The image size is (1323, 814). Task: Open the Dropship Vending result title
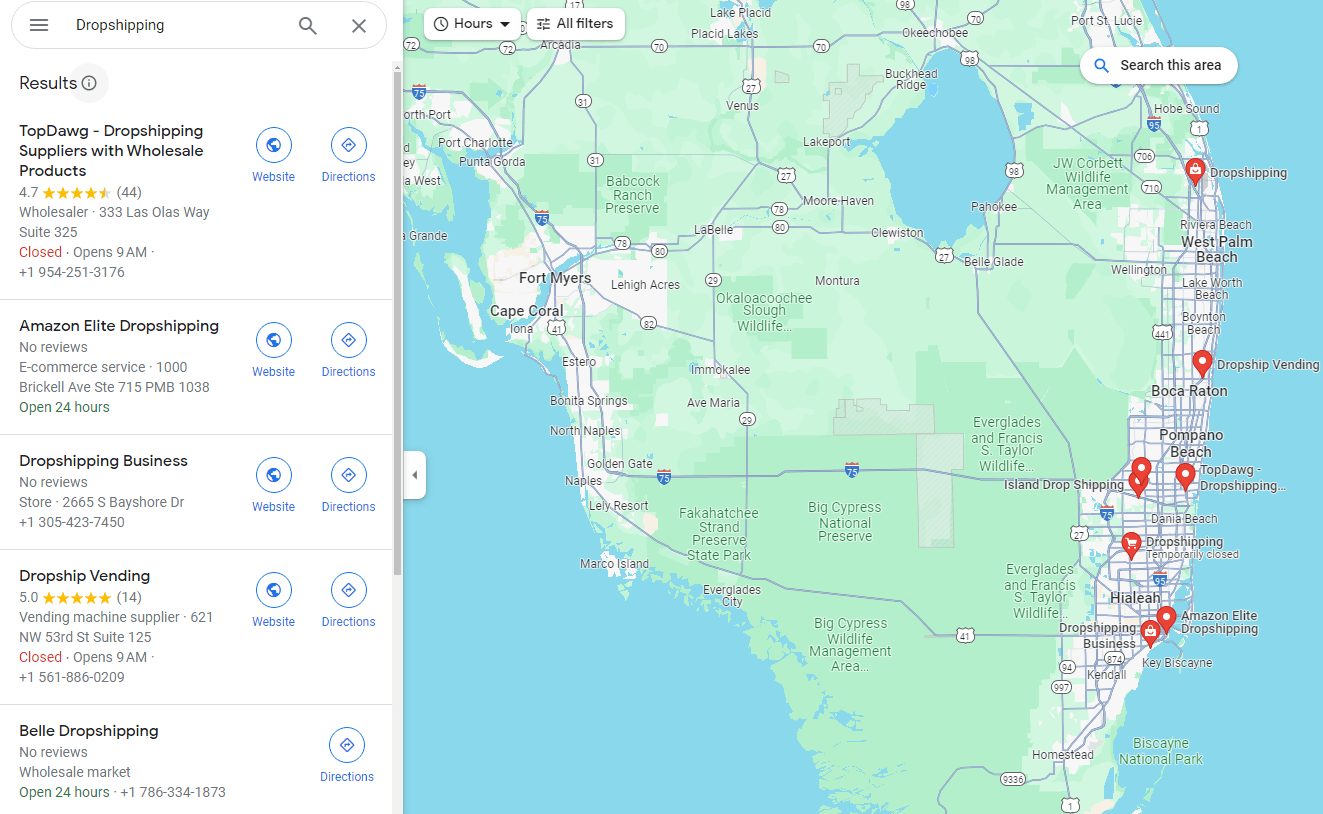click(x=84, y=576)
